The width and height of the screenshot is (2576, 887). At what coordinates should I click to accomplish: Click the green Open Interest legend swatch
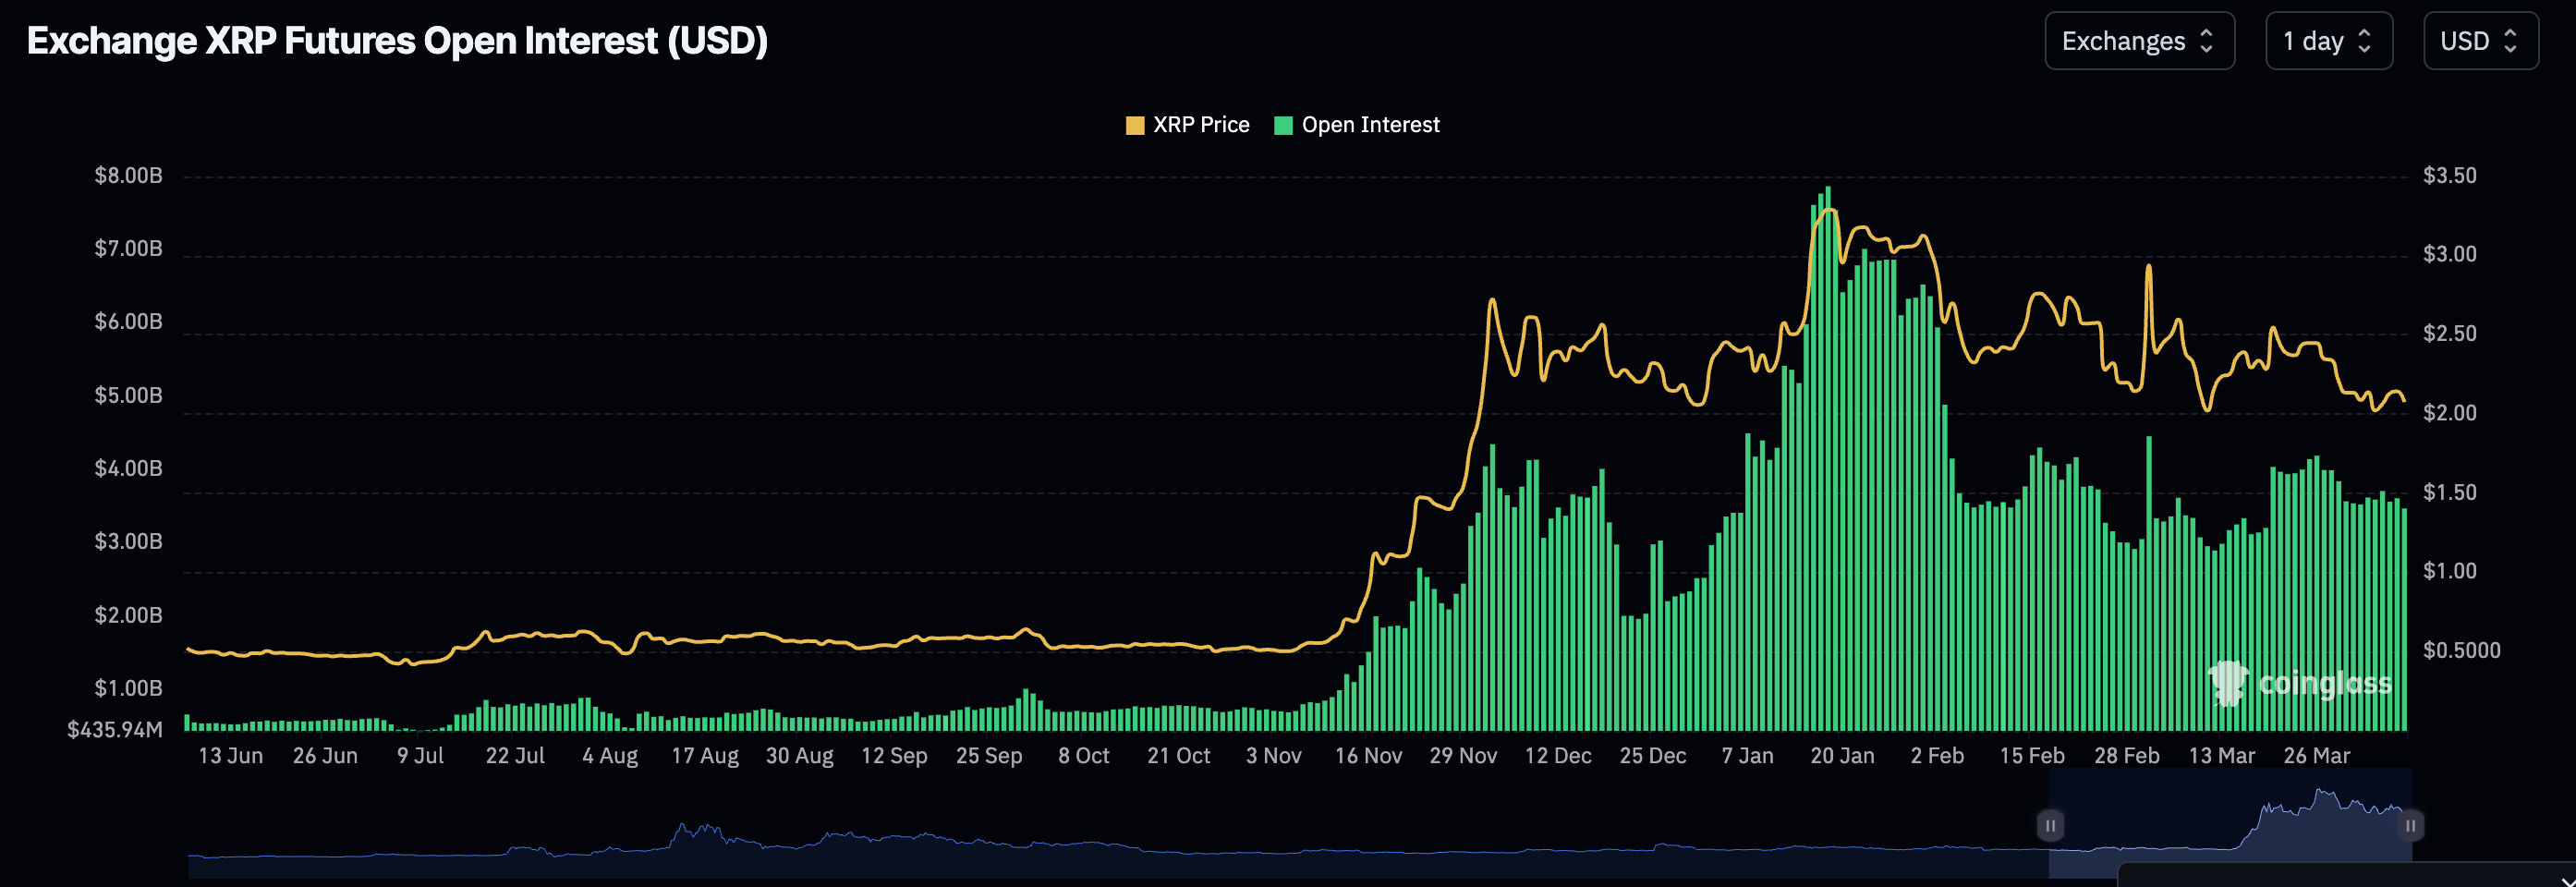[1283, 125]
